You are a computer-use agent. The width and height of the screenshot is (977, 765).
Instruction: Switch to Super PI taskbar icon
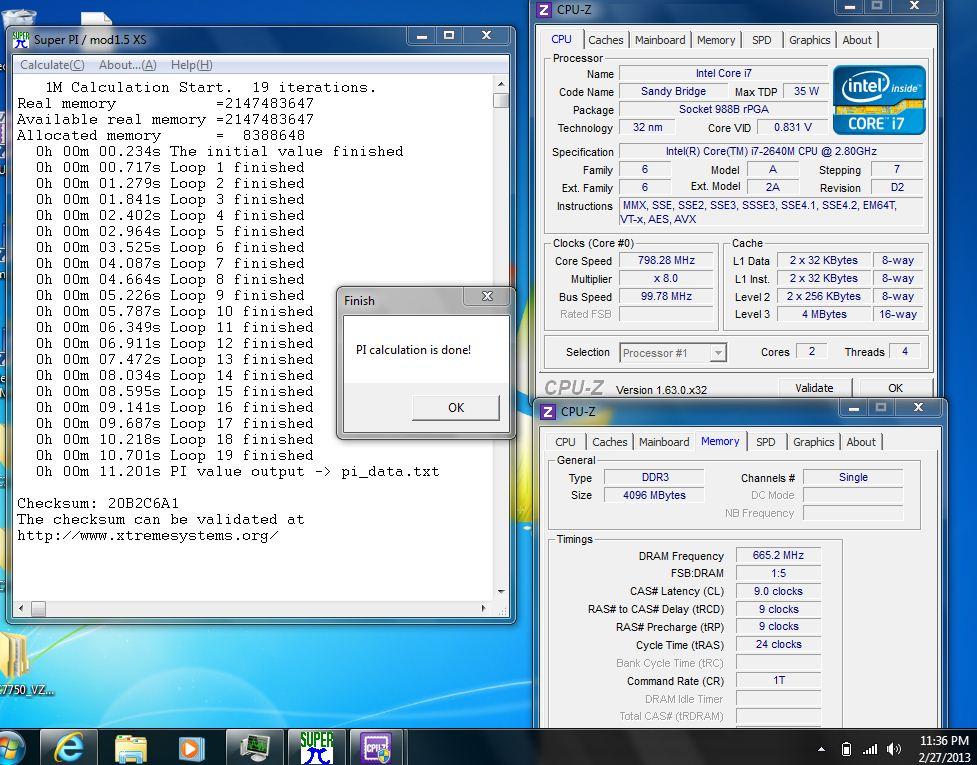tap(317, 748)
